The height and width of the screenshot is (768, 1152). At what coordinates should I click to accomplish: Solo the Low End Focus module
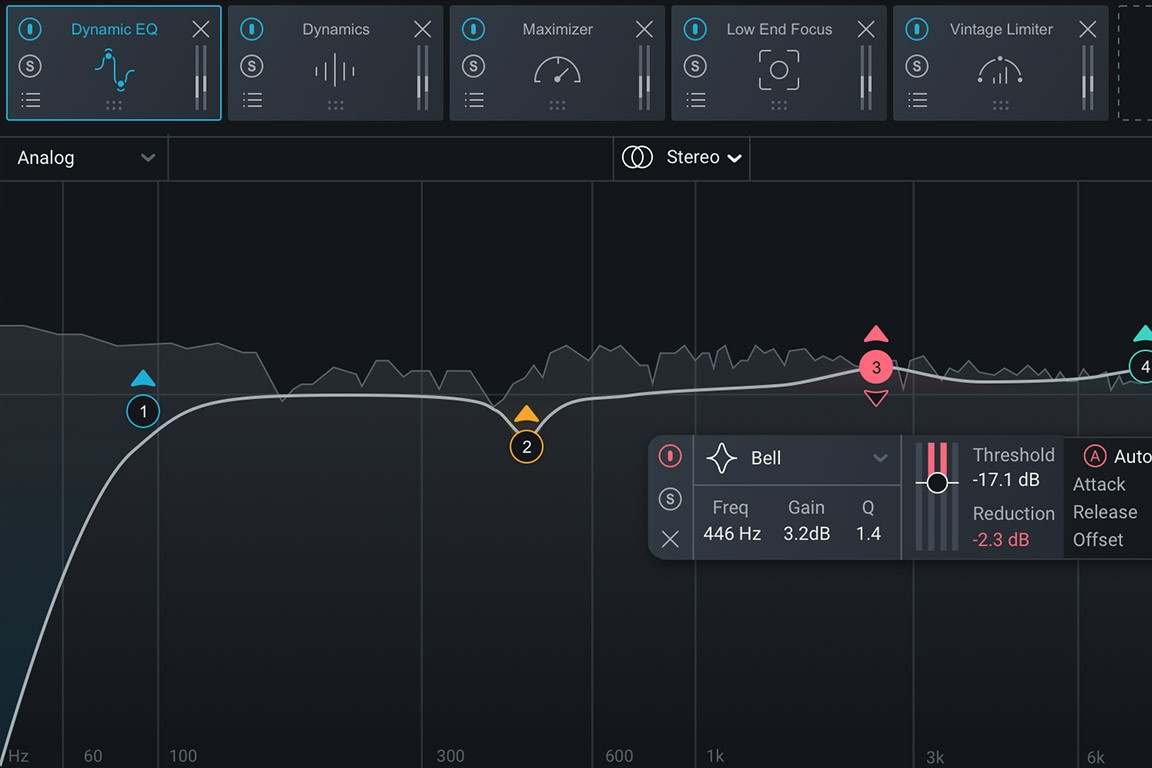pyautogui.click(x=695, y=66)
